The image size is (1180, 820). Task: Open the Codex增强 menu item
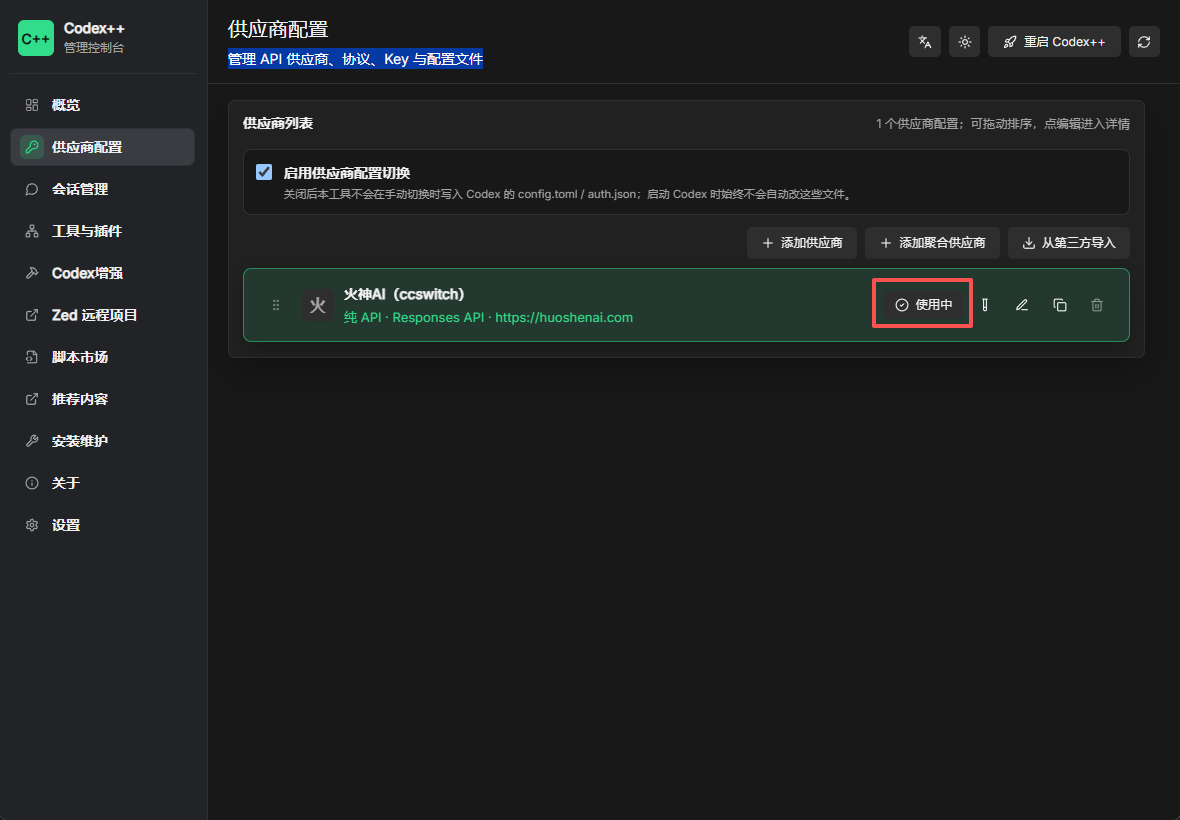tap(102, 273)
